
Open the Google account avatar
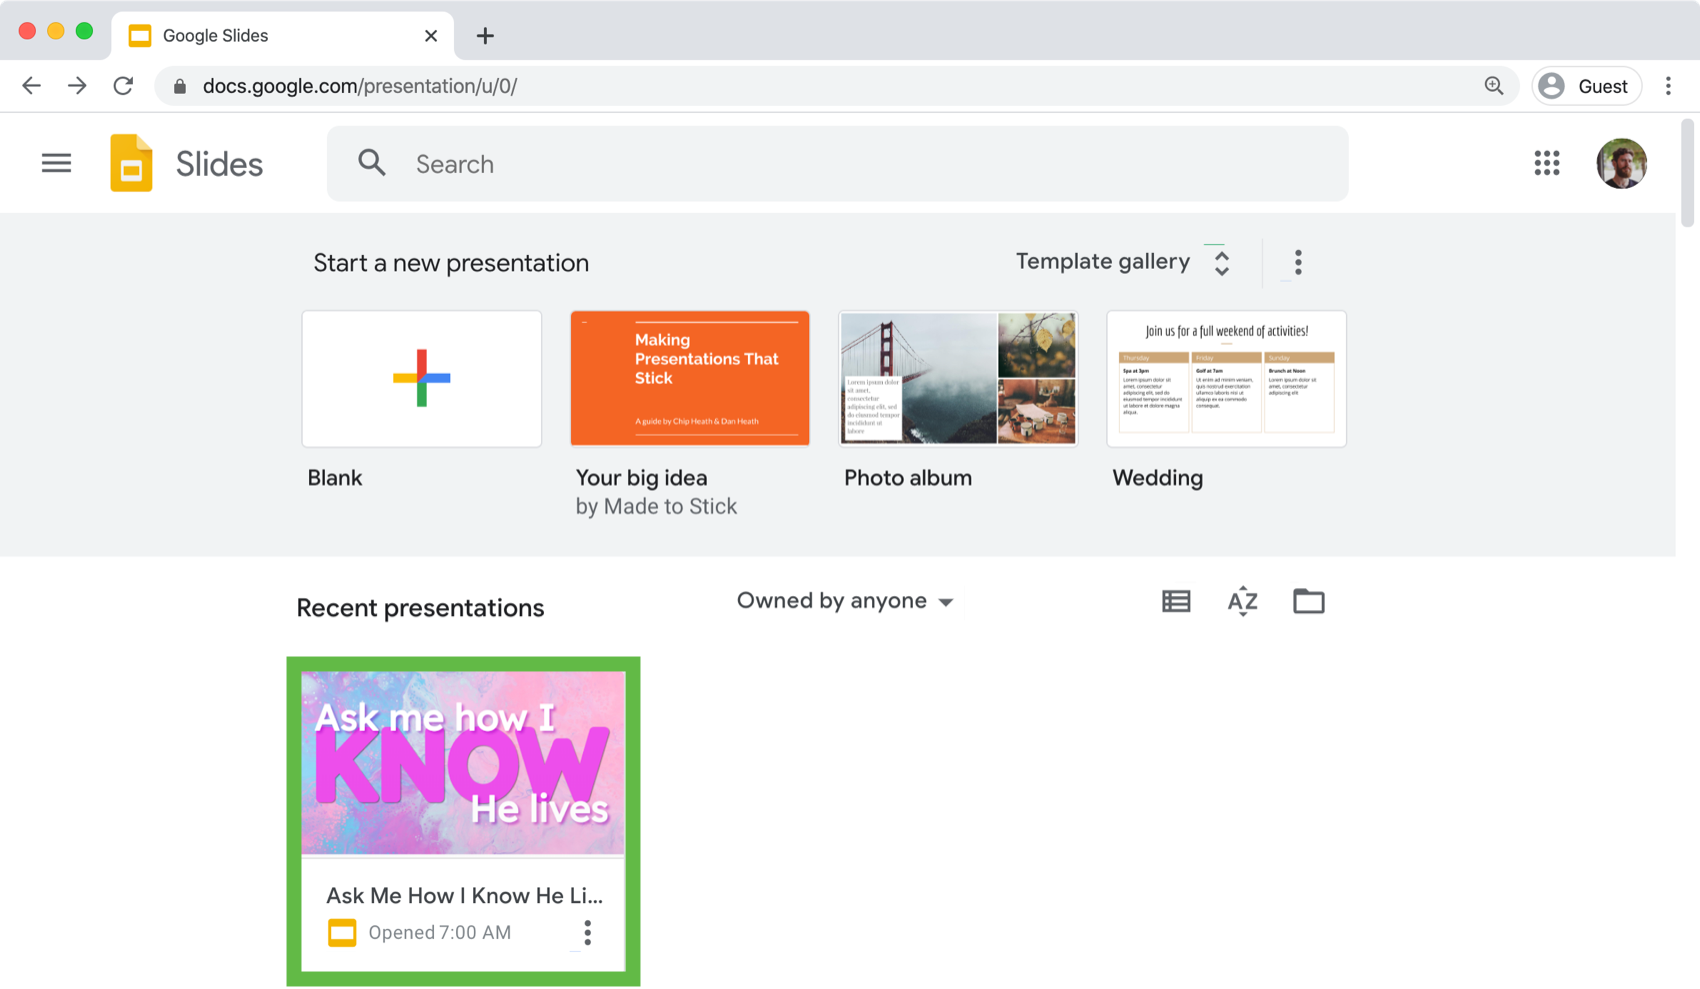point(1621,163)
